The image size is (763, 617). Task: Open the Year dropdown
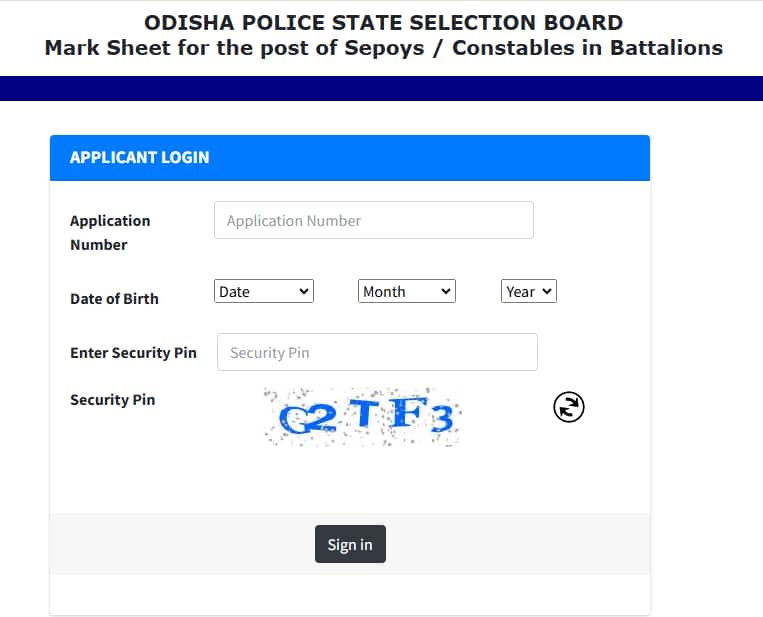pyautogui.click(x=528, y=291)
